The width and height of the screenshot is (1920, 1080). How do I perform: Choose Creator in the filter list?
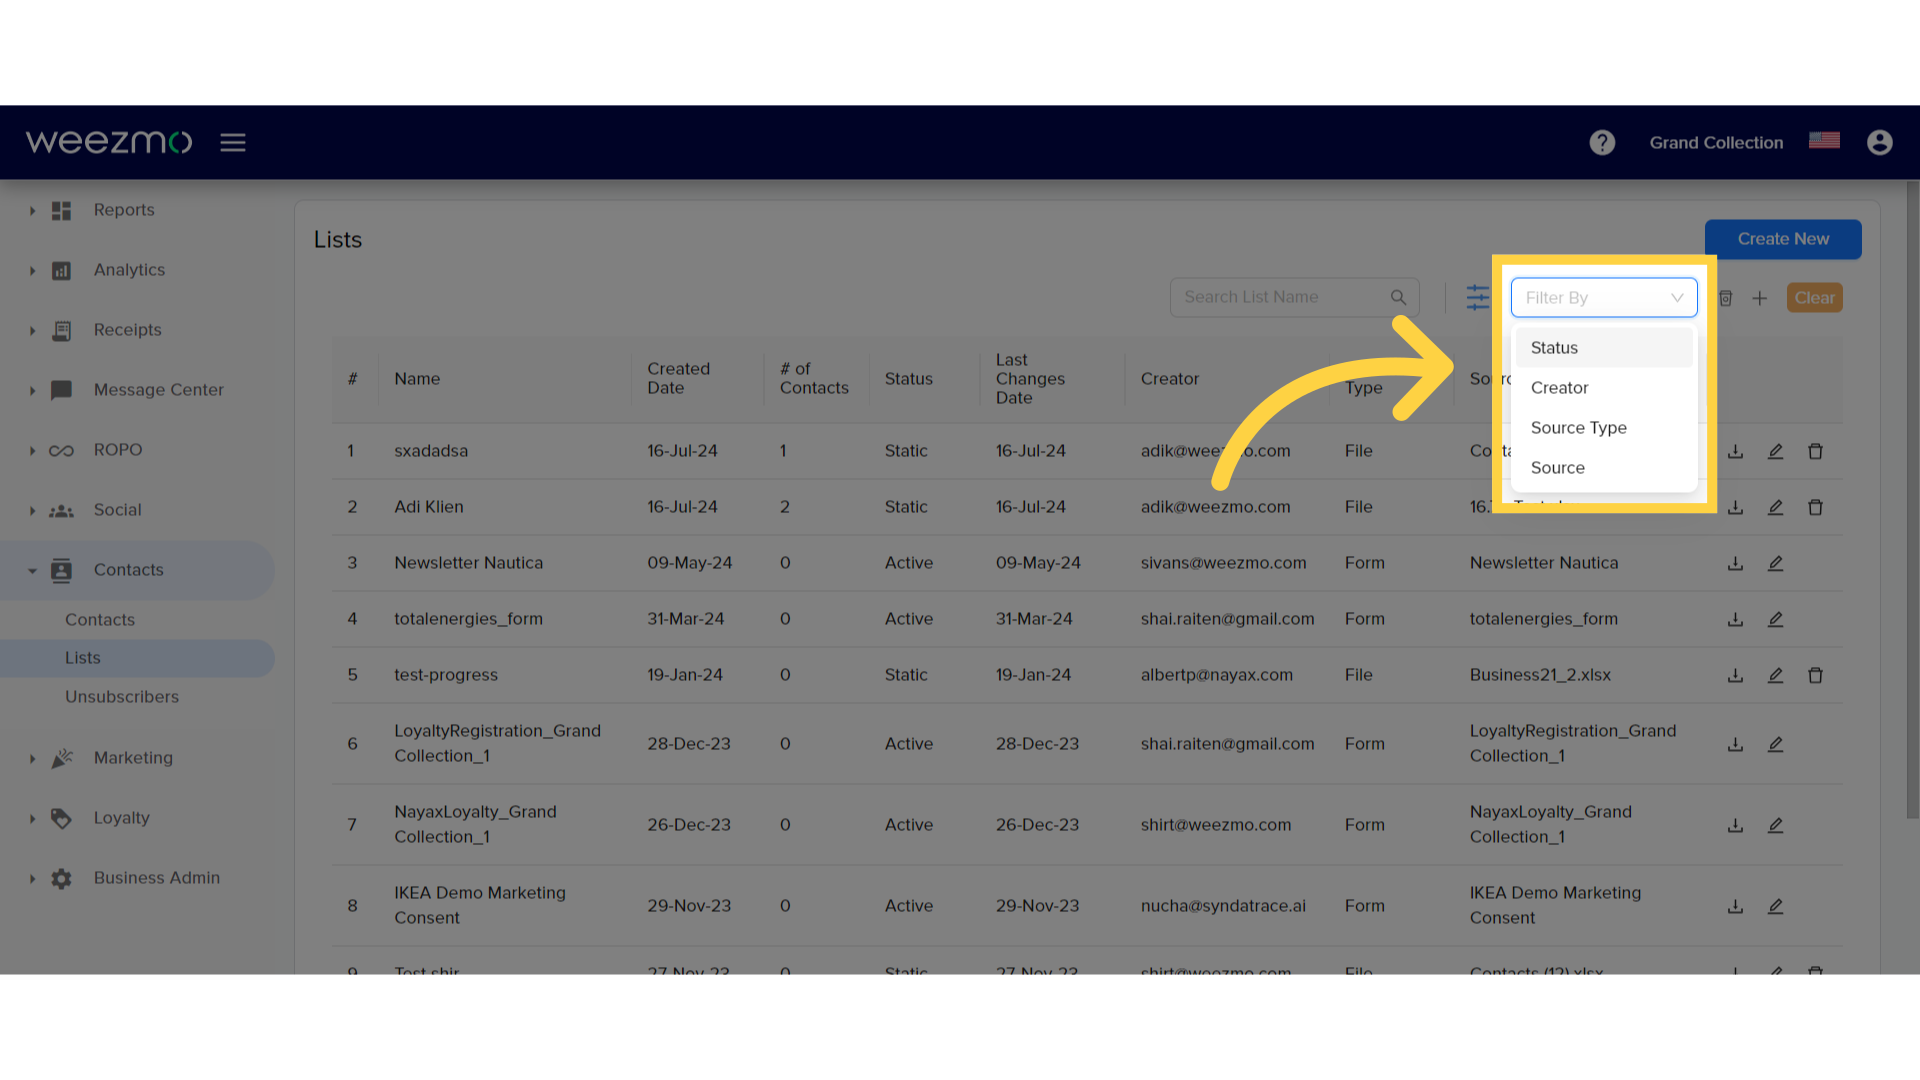[1603, 388]
